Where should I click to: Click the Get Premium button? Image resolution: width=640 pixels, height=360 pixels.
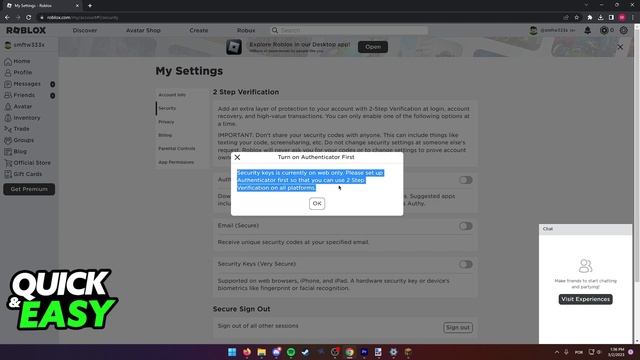pyautogui.click(x=29, y=189)
